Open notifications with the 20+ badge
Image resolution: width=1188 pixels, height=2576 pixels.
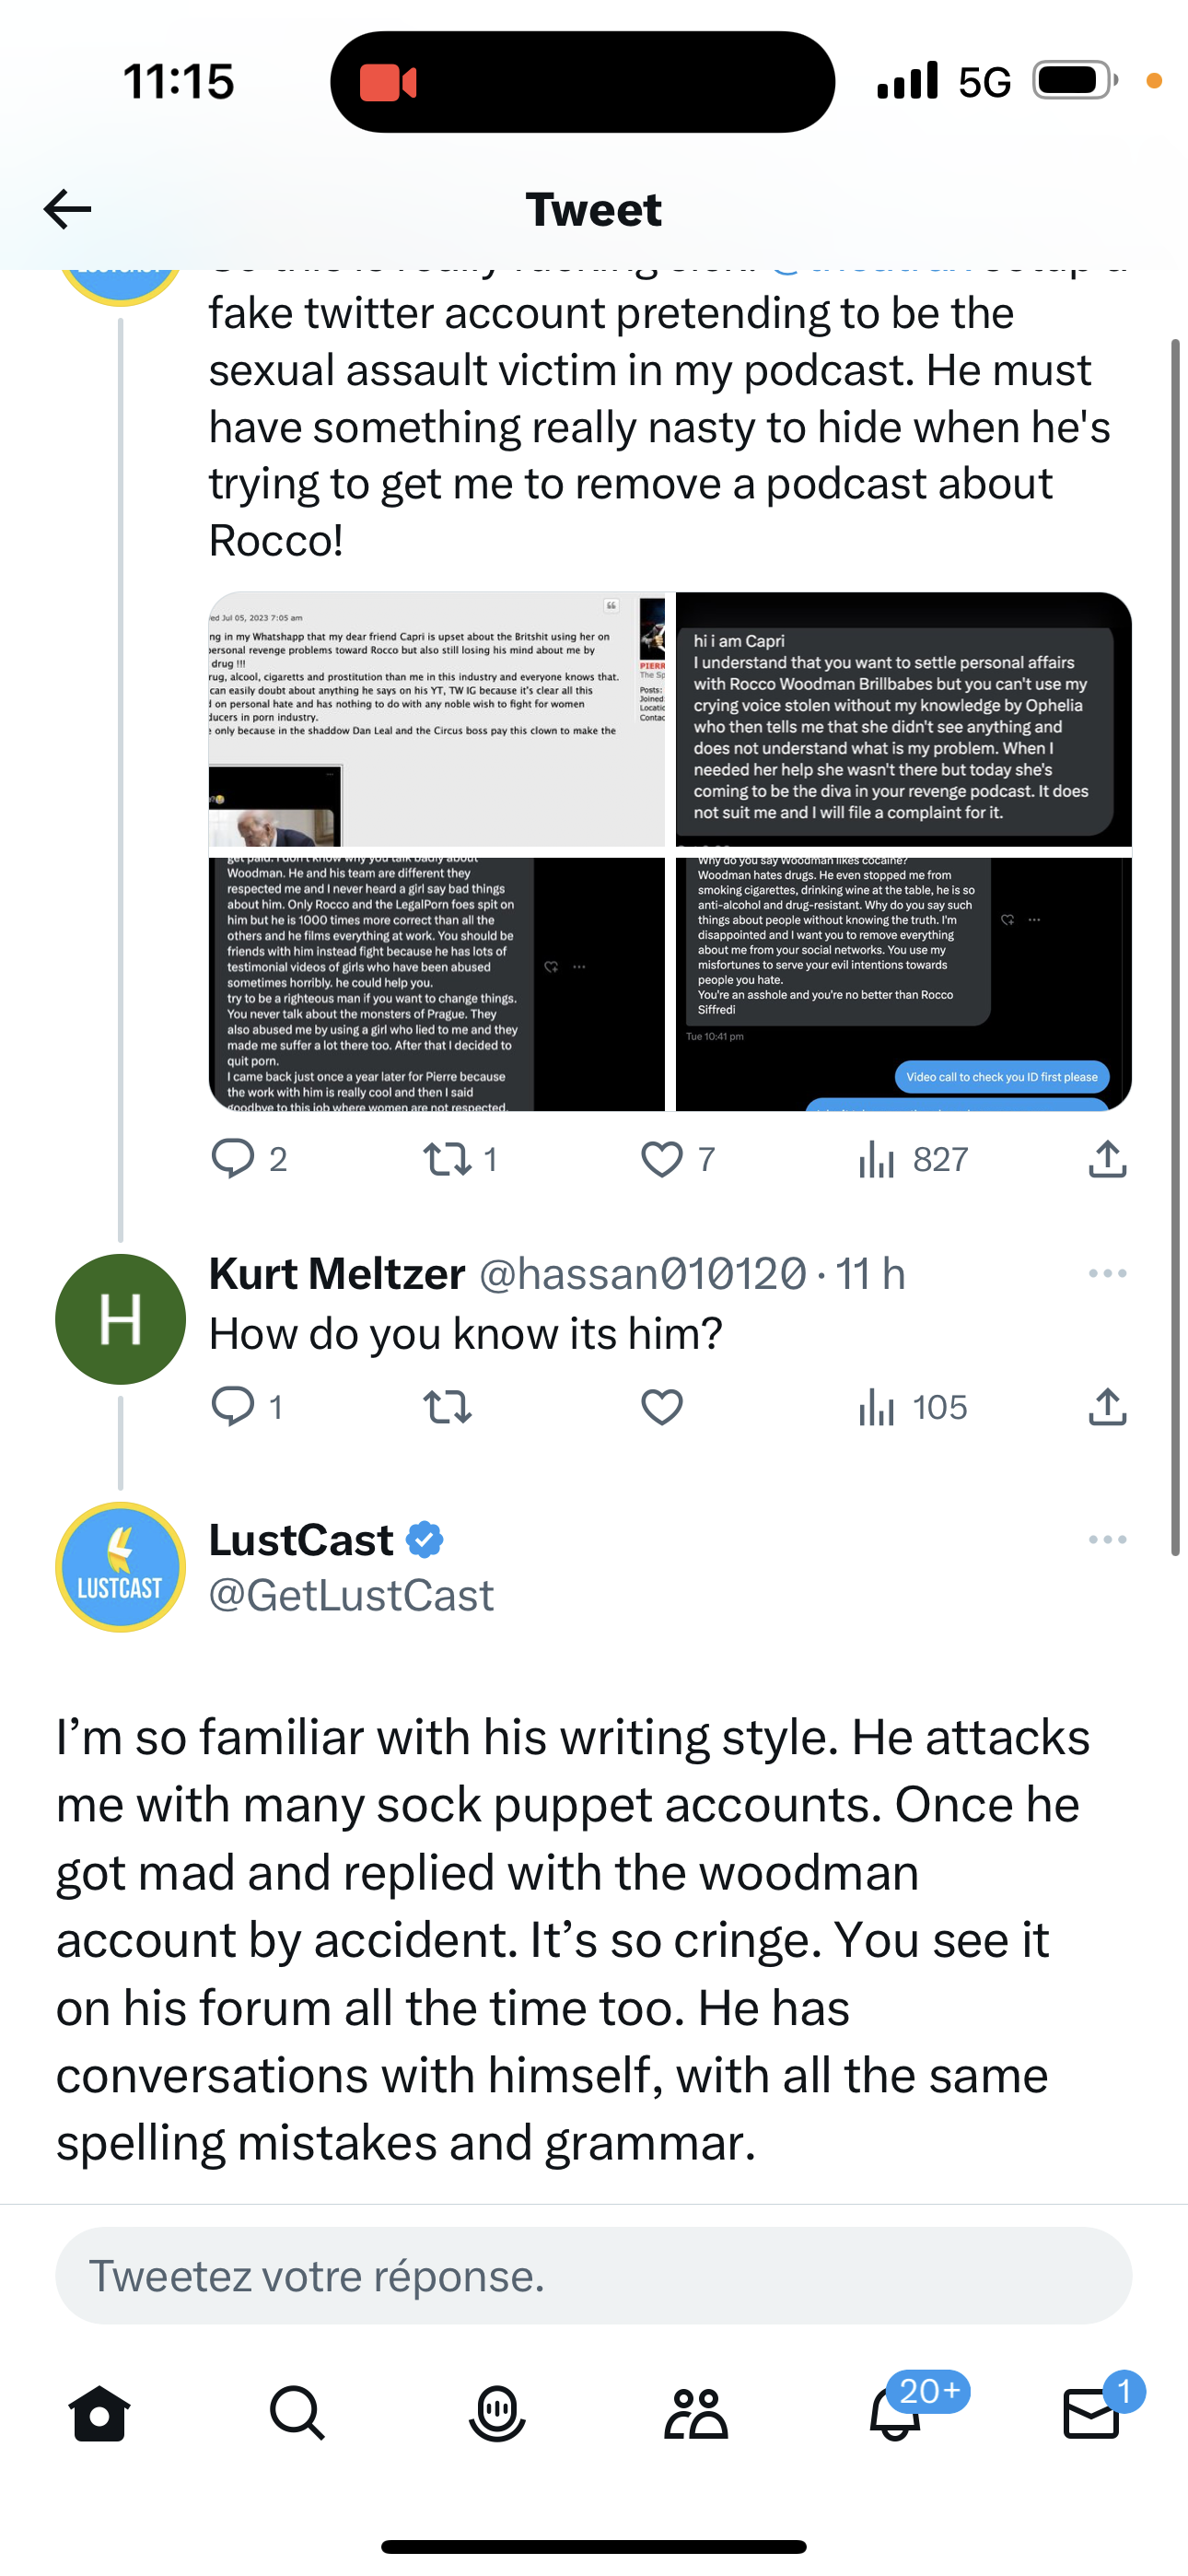point(895,2414)
